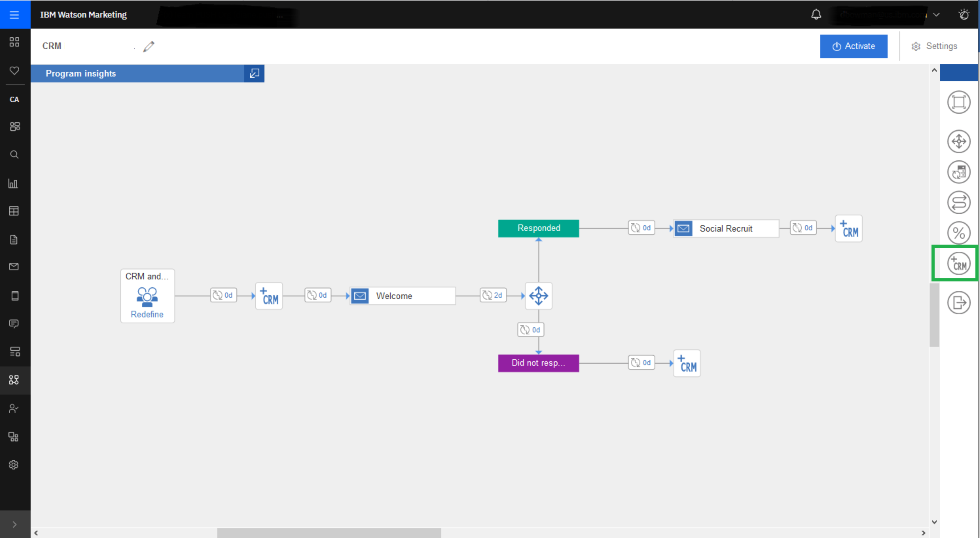Viewport: 980px width, 538px height.
Task: Open program Settings
Action: click(x=934, y=46)
